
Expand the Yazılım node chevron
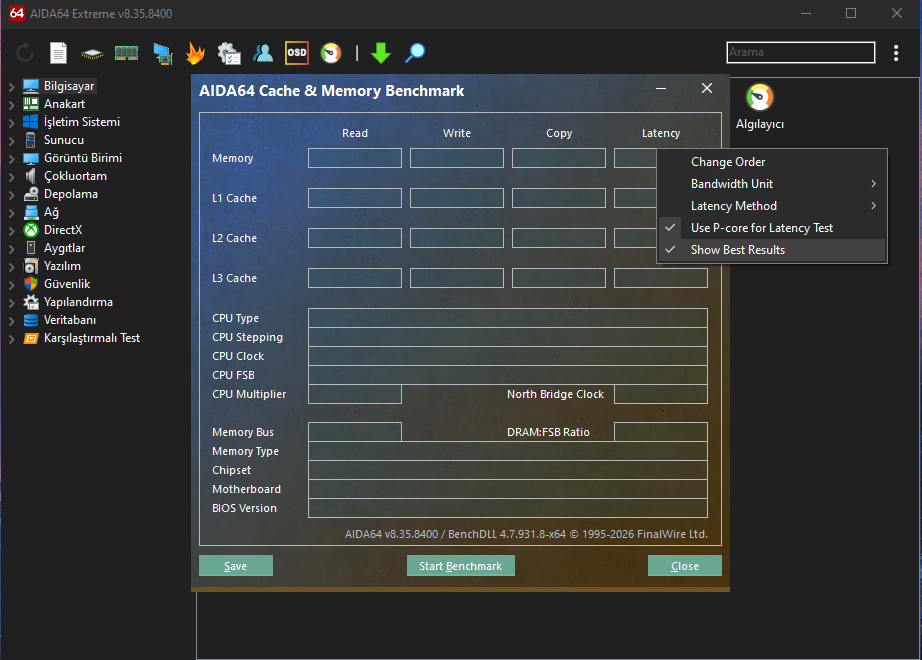[x=11, y=266]
